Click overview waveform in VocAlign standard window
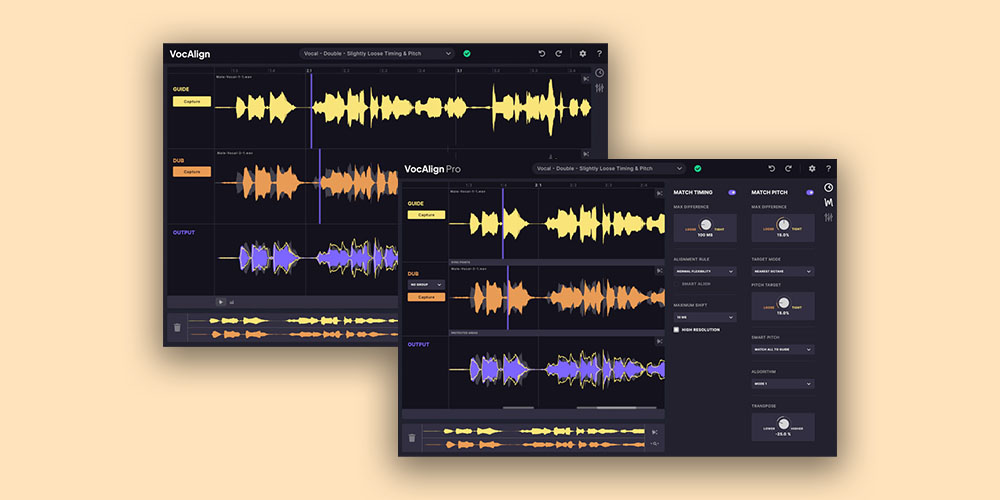This screenshot has height=500, width=1000. point(293,328)
